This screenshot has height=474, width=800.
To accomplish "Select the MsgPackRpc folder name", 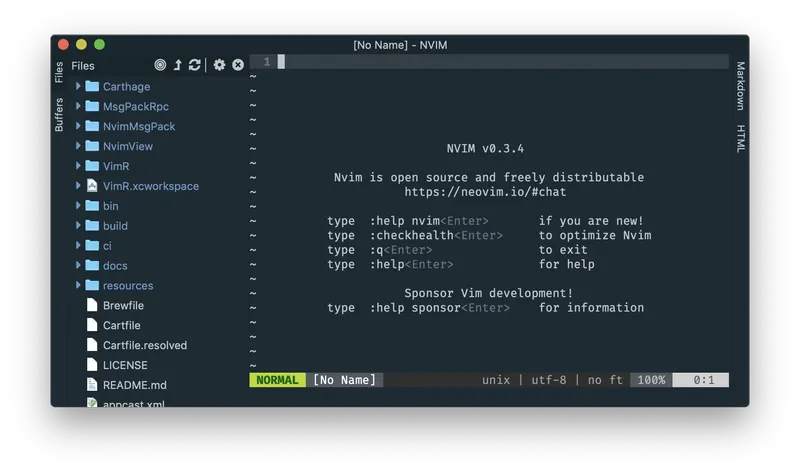I will [136, 107].
